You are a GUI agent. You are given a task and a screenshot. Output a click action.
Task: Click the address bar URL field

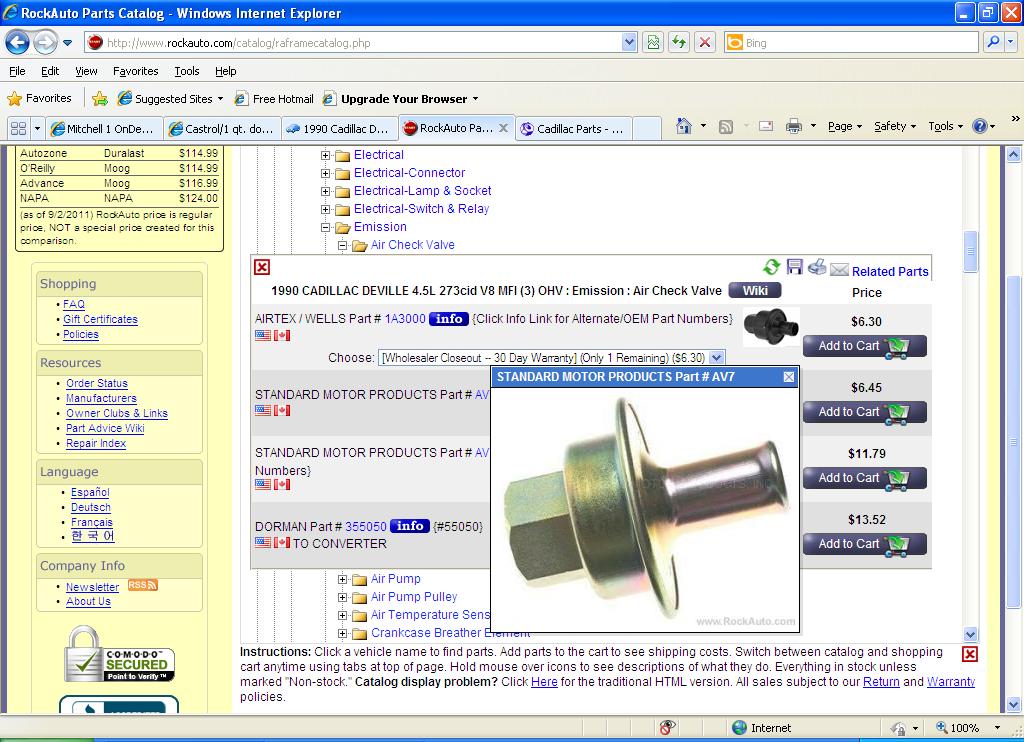tap(360, 43)
